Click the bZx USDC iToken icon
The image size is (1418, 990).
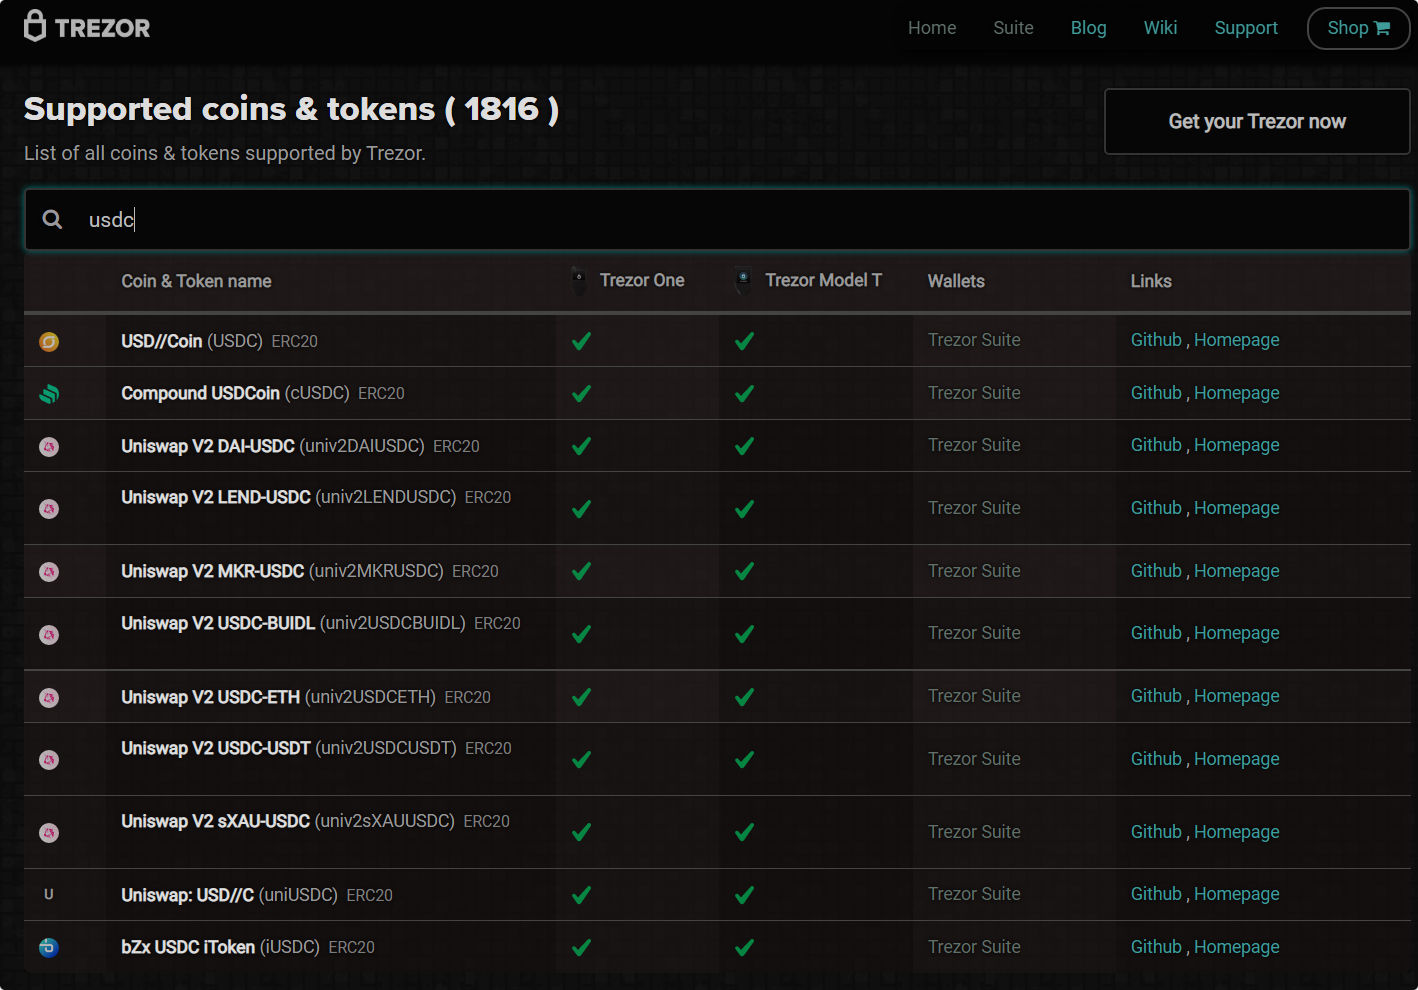(49, 947)
